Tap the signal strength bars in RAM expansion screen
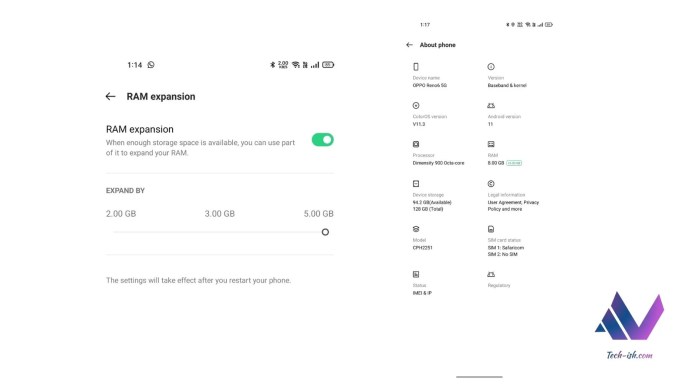The image size is (696, 392). (x=315, y=65)
